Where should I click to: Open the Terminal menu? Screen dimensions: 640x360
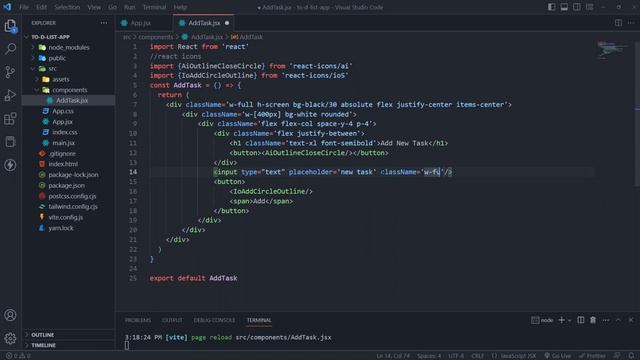154,7
